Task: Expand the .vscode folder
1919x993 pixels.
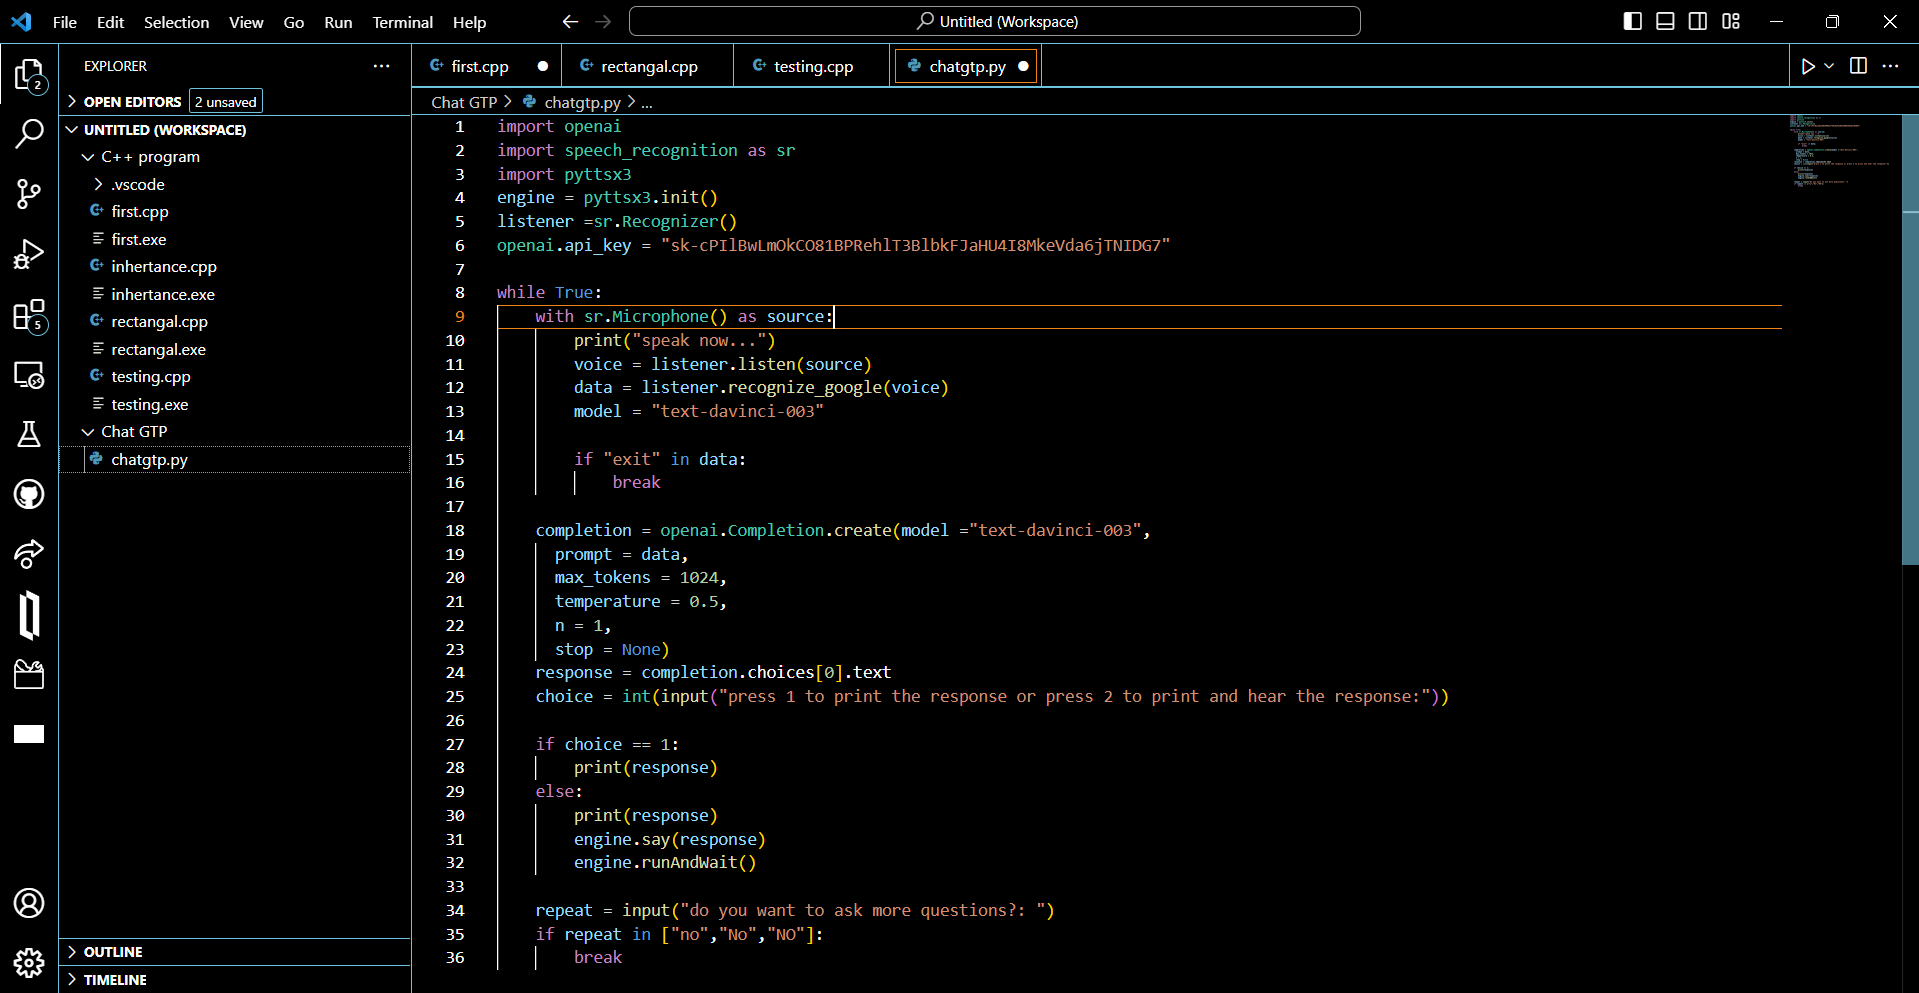Action: 100,184
